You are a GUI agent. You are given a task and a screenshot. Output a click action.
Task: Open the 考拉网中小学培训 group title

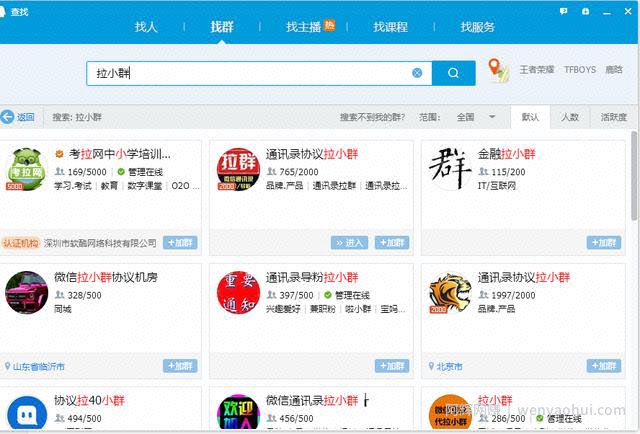120,154
